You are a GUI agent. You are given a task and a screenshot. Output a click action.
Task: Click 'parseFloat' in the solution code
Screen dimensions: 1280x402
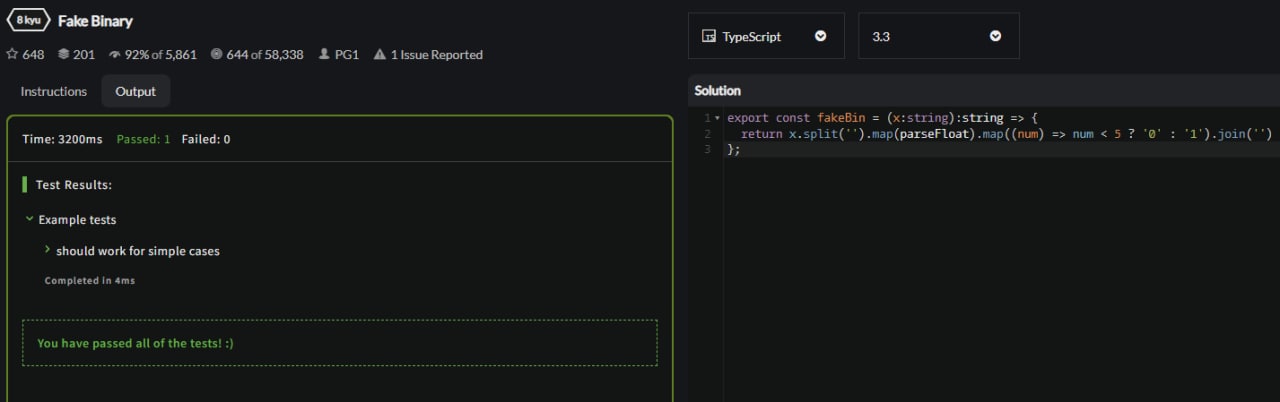coord(934,134)
